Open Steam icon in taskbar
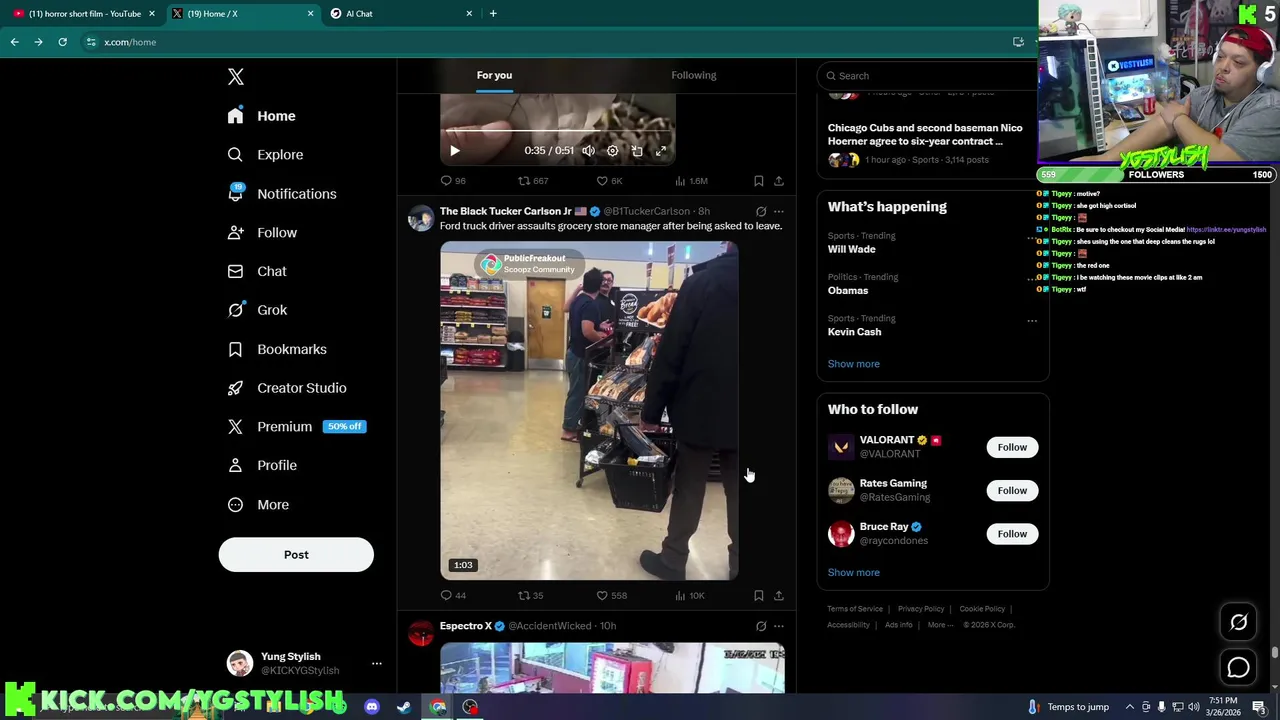The image size is (1280, 720). click(x=404, y=707)
